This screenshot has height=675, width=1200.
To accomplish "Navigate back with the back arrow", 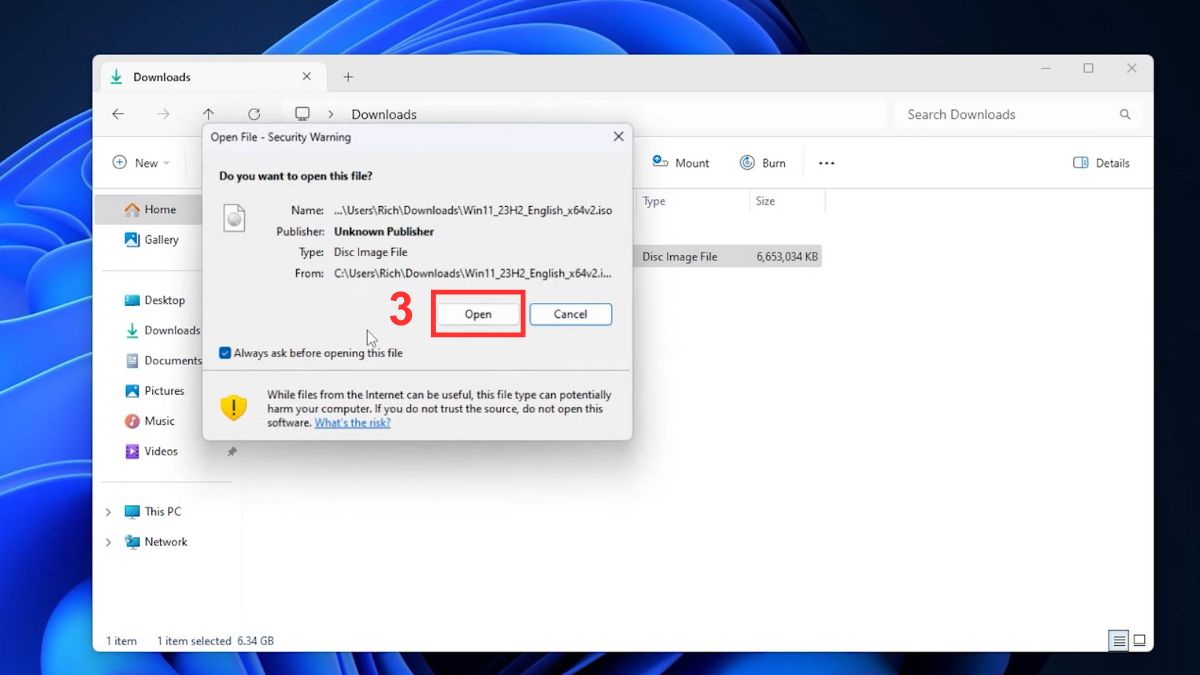I will pyautogui.click(x=118, y=114).
